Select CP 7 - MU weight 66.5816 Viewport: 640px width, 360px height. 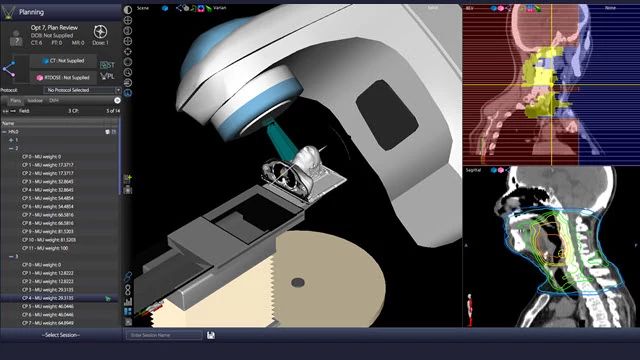click(48, 215)
